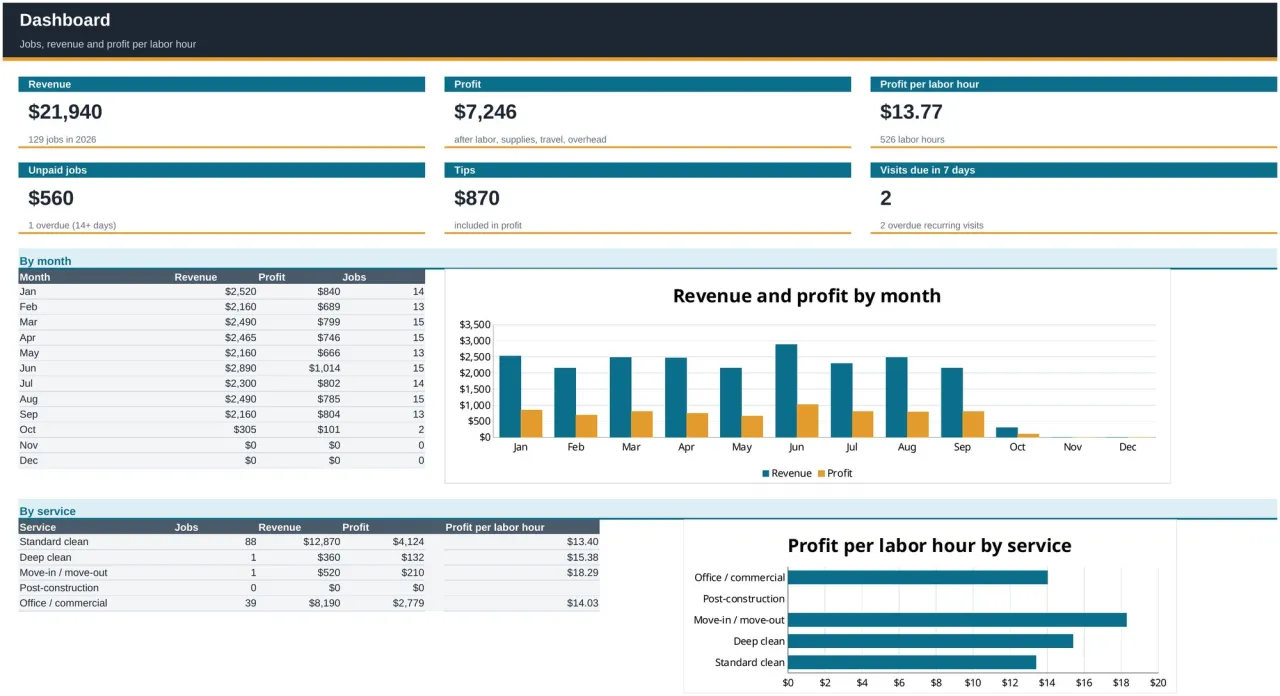Select the Jan revenue cell $2,520
This screenshot has height=696, width=1280.
(240, 292)
